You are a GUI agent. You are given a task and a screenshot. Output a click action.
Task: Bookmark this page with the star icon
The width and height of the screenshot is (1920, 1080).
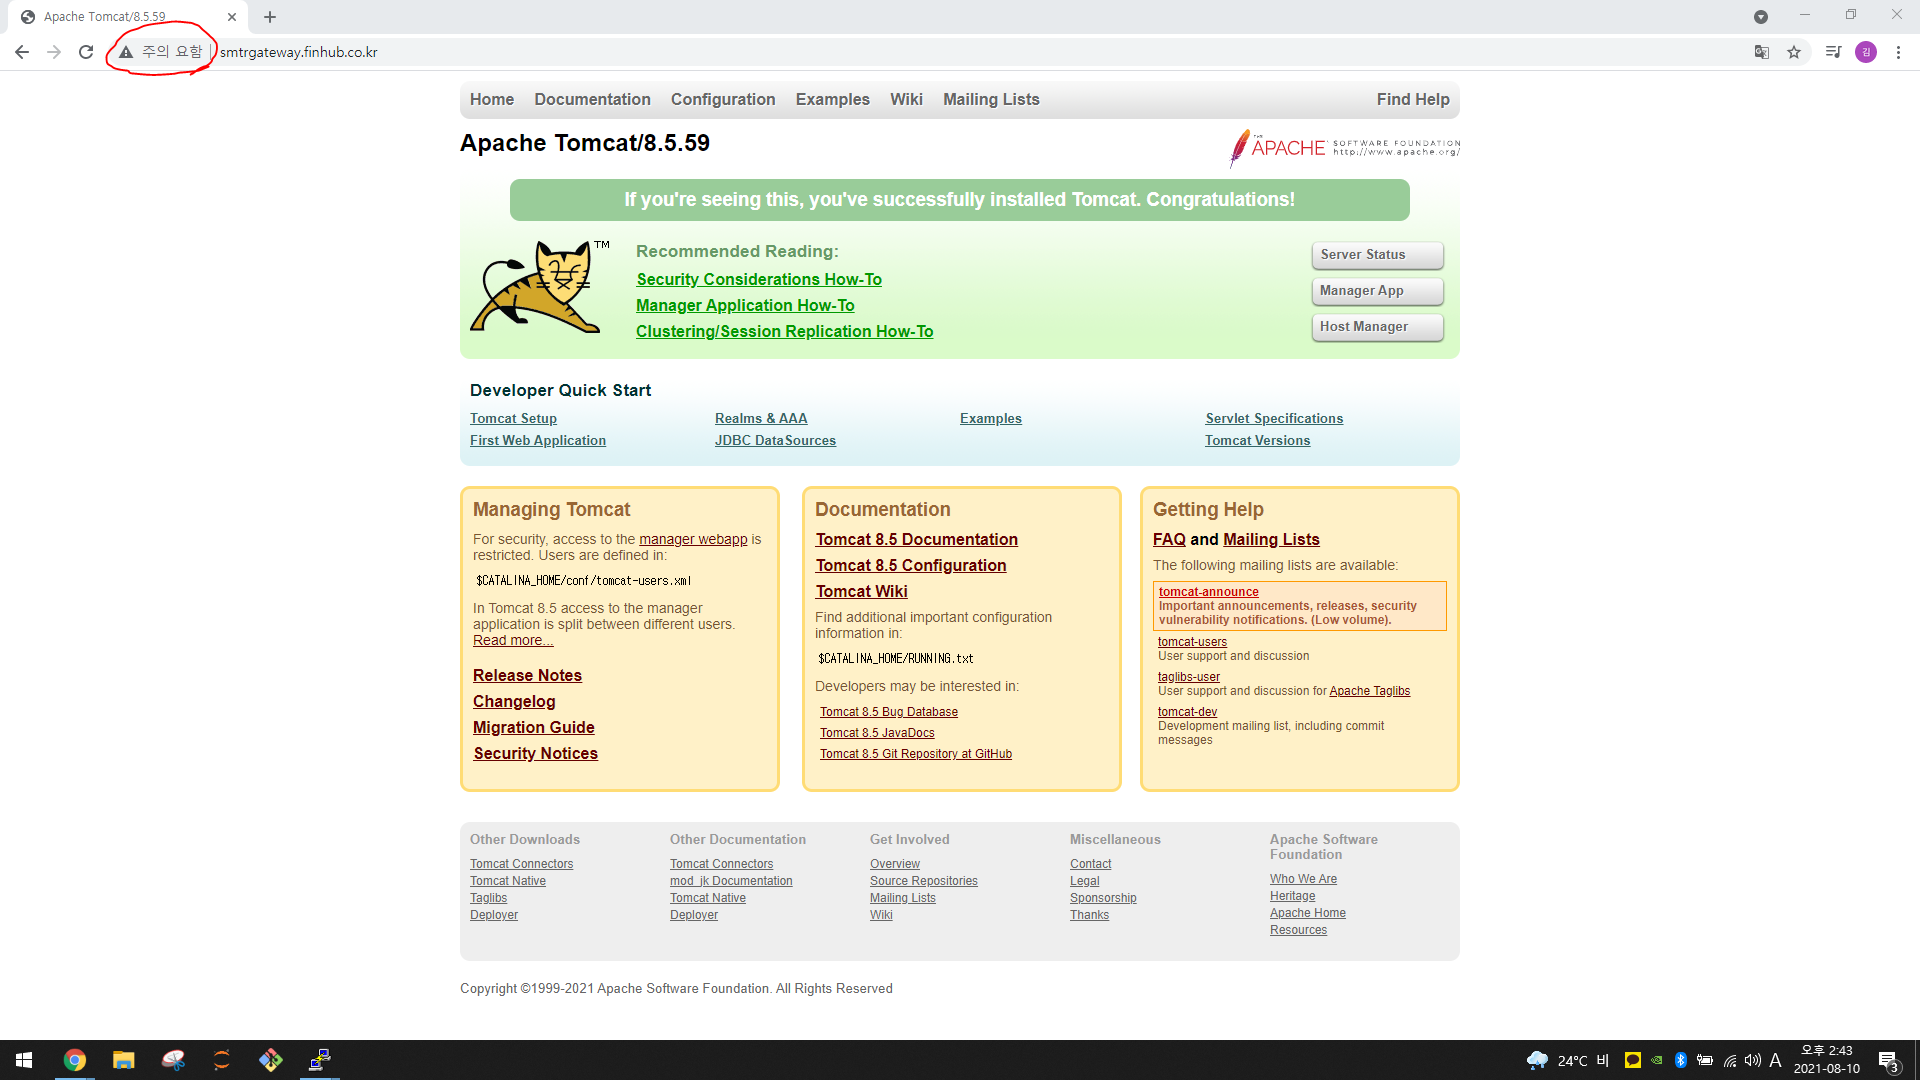click(x=1794, y=52)
